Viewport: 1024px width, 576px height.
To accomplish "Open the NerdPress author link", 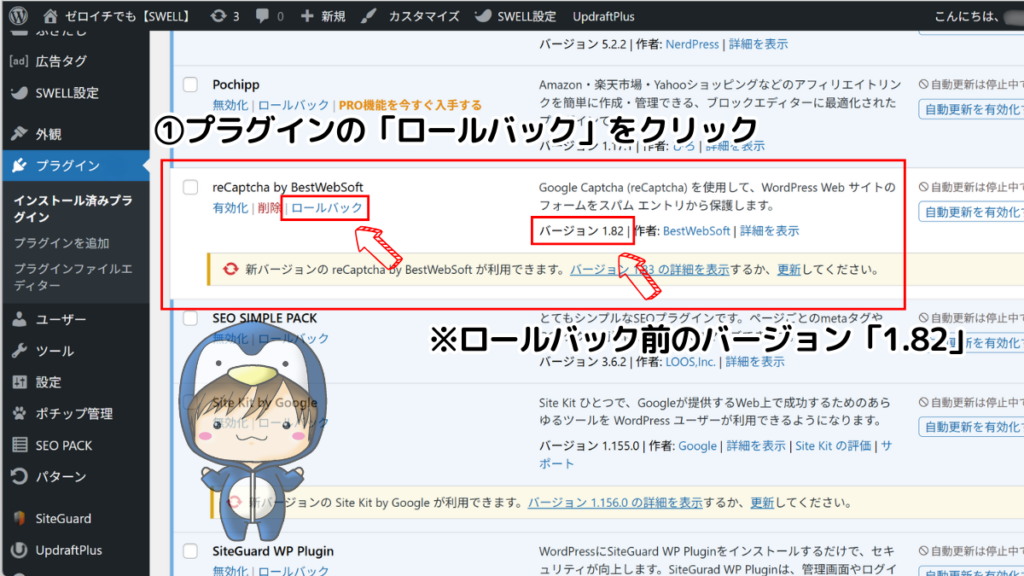I will (692, 44).
